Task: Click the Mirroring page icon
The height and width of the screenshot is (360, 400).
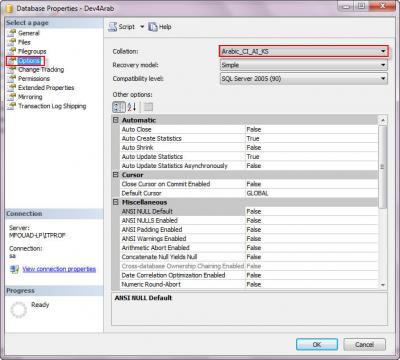Action: point(12,97)
